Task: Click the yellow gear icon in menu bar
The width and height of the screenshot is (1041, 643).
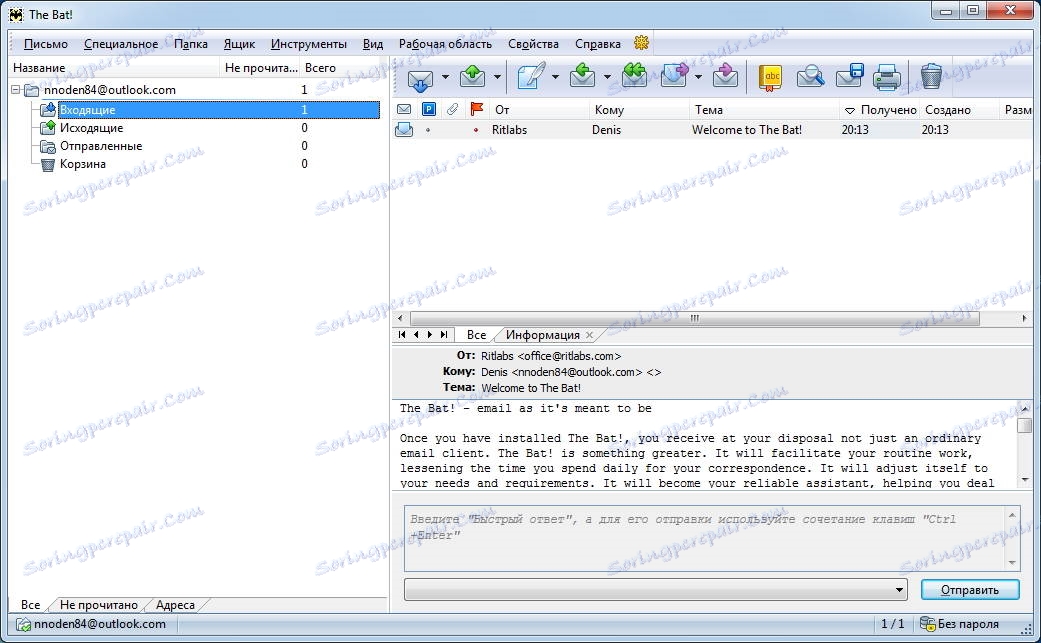Action: click(641, 43)
